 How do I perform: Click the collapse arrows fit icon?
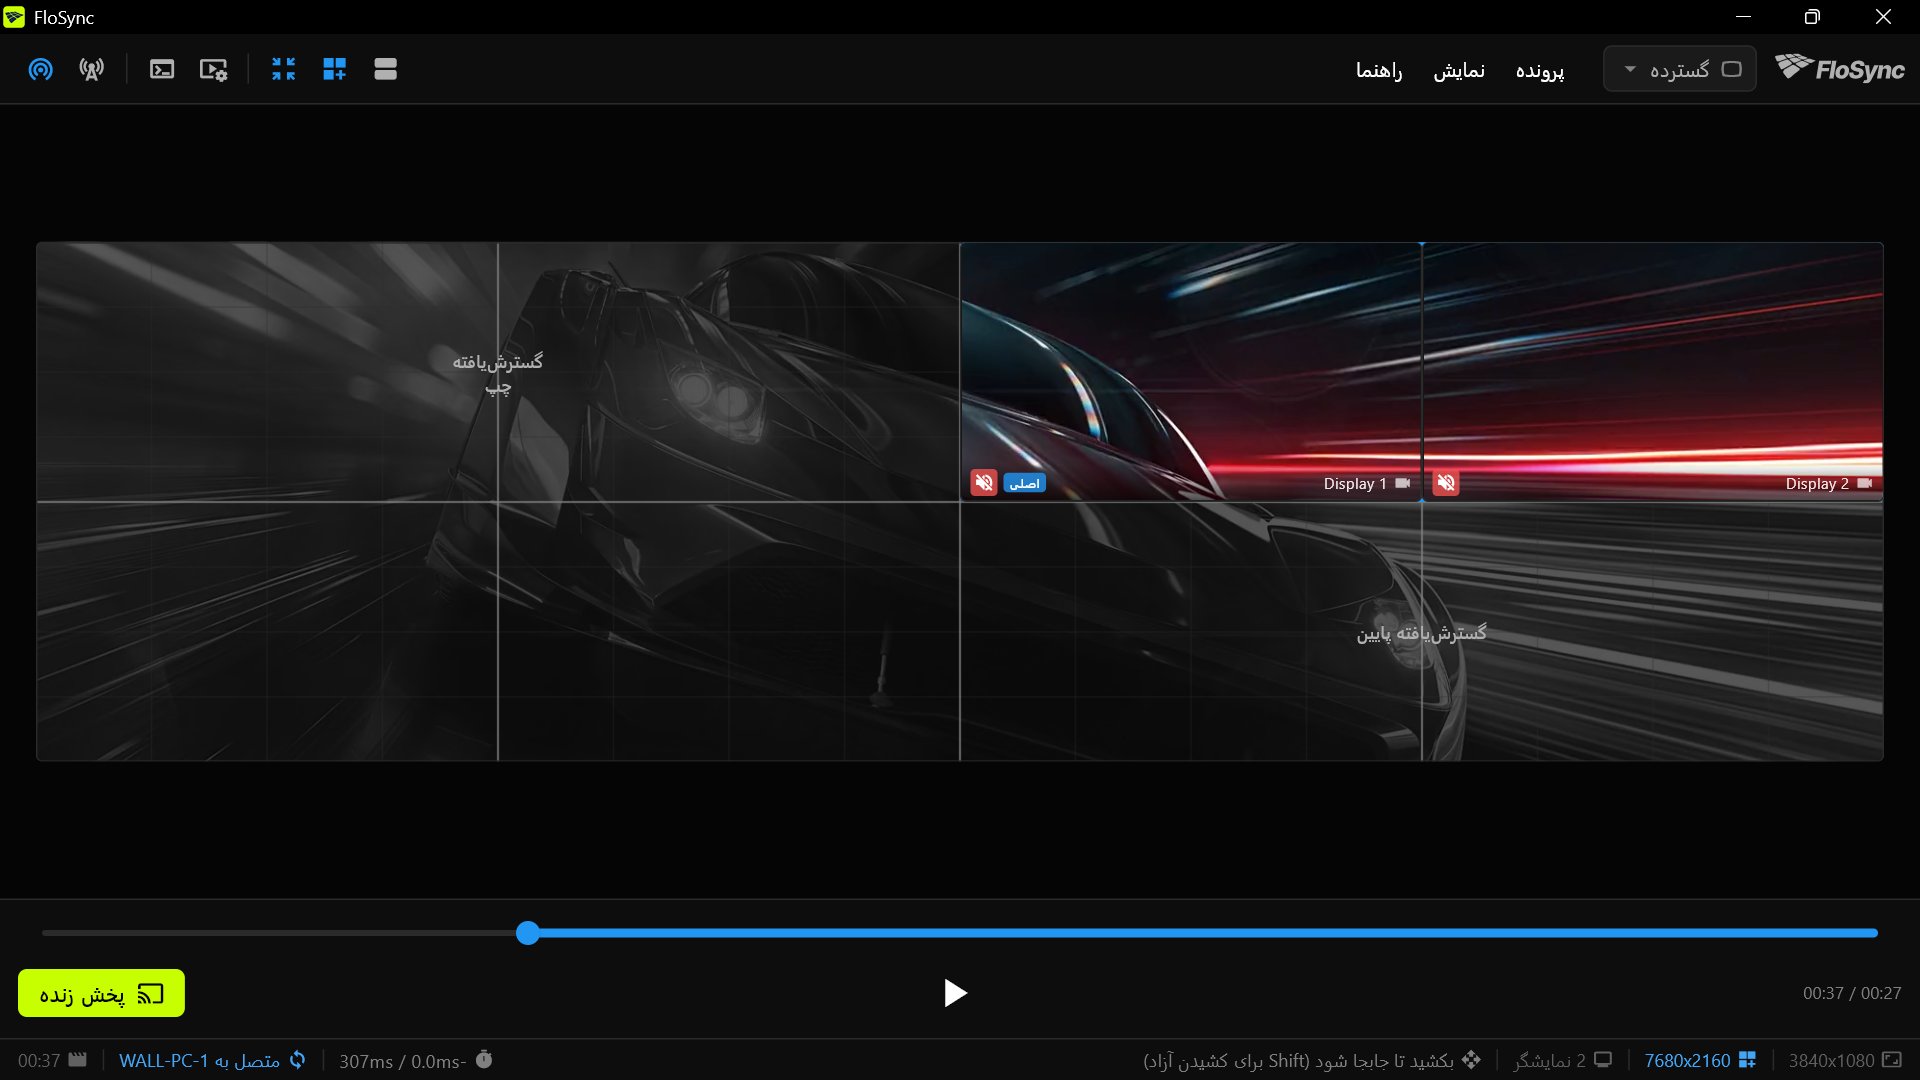coord(283,69)
